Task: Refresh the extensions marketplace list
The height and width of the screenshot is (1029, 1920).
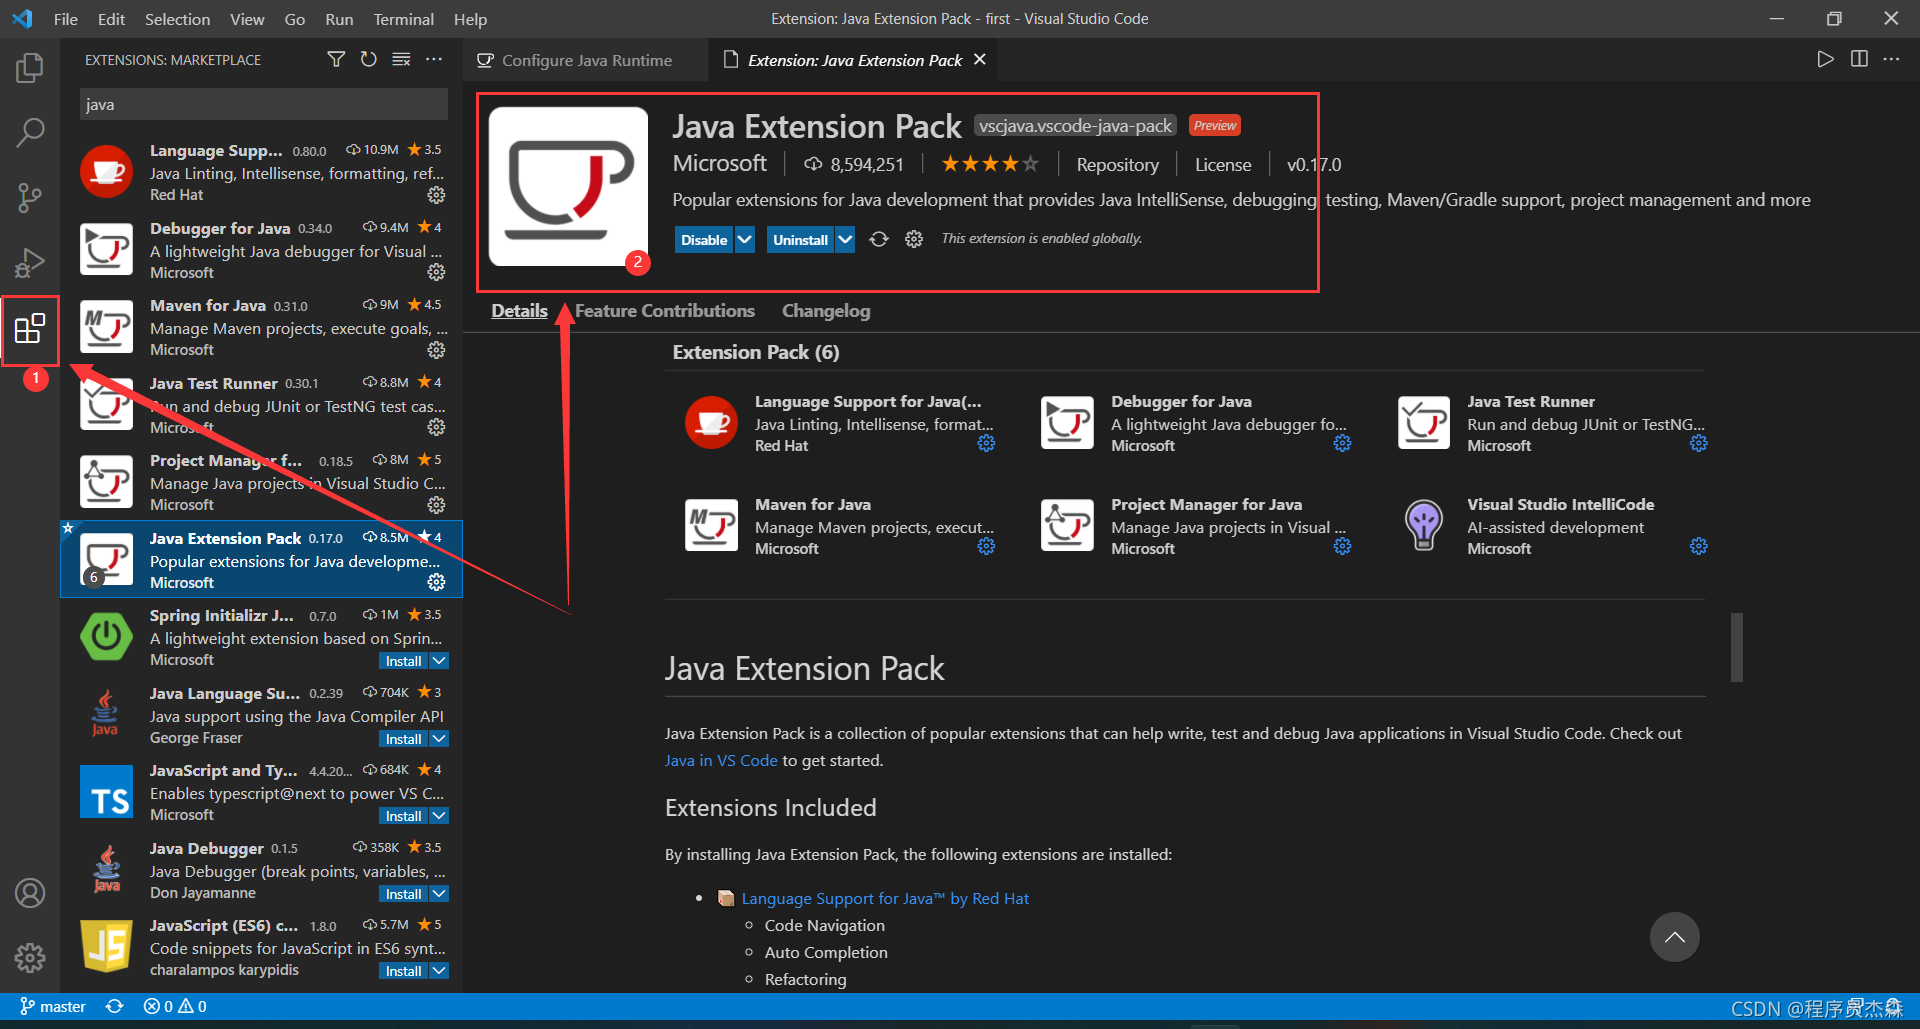Action: tap(368, 59)
